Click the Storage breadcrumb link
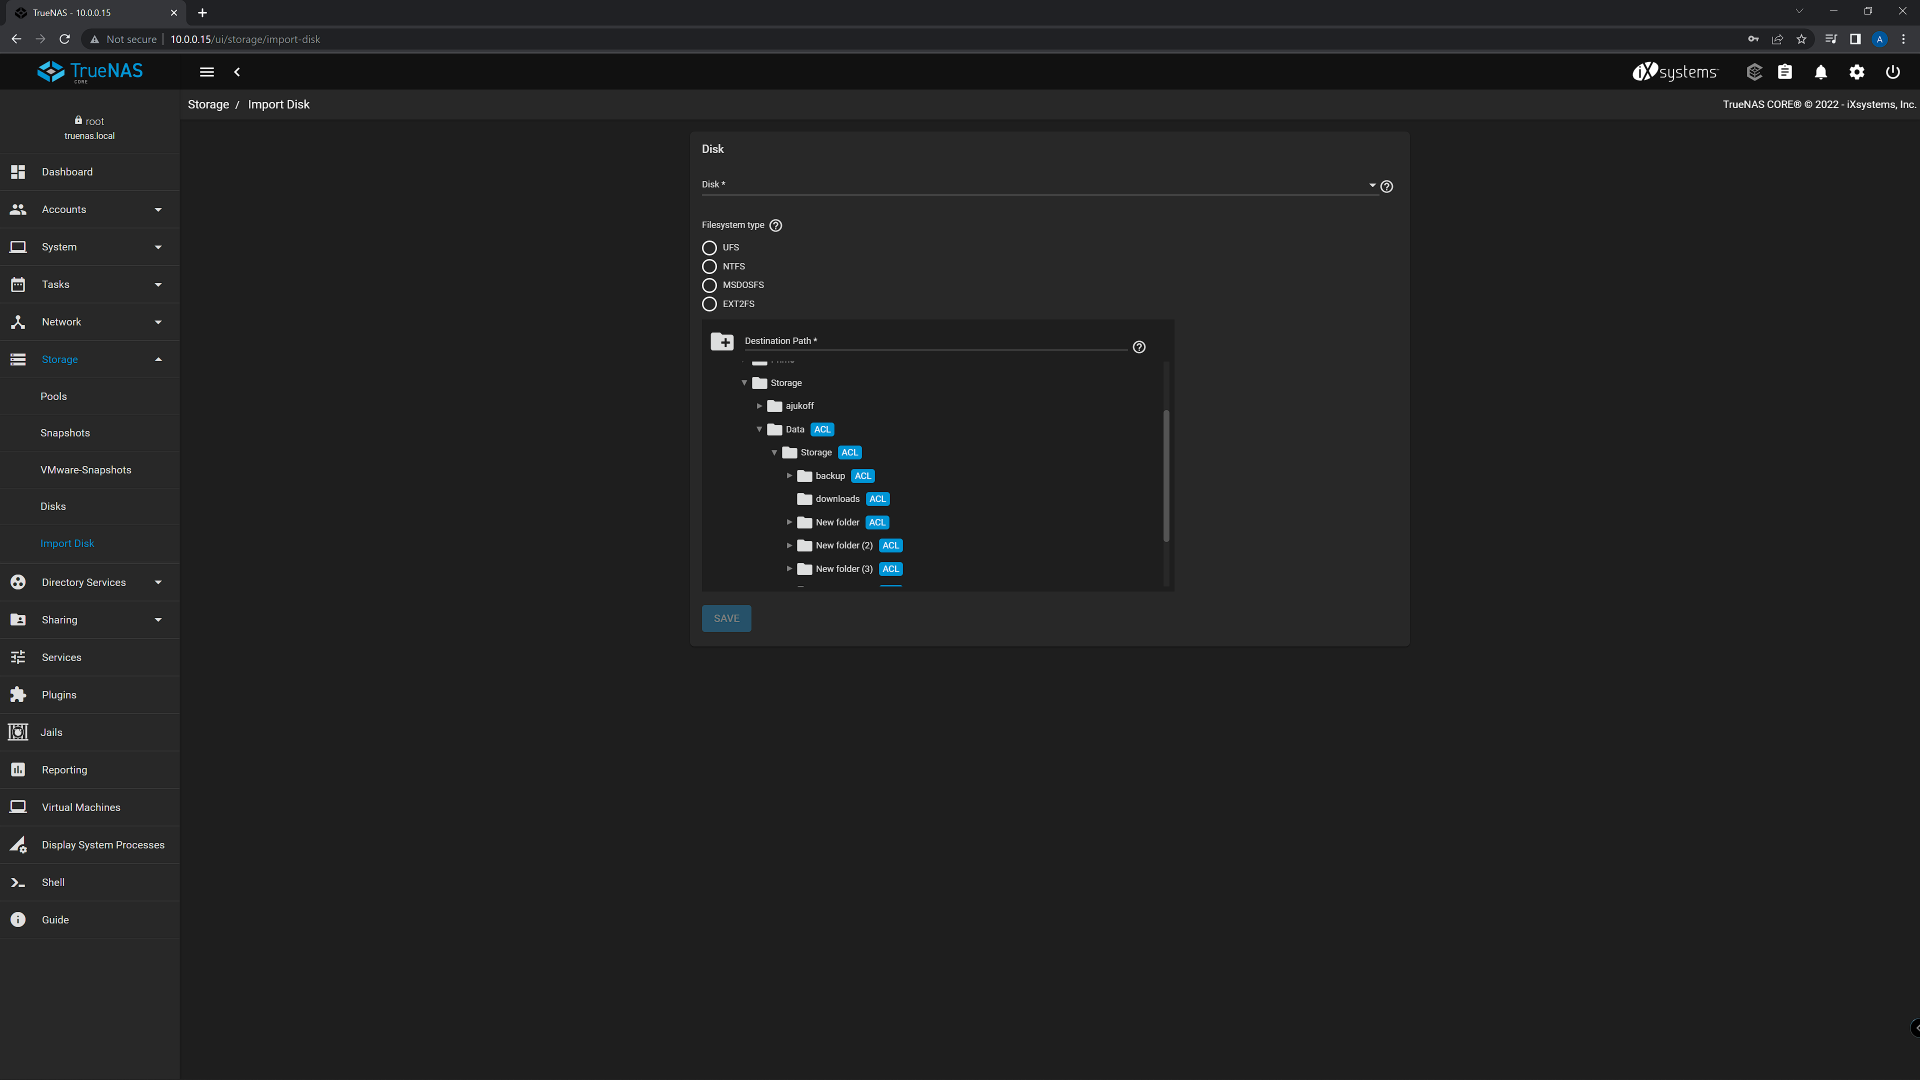1920x1080 pixels. (x=208, y=105)
